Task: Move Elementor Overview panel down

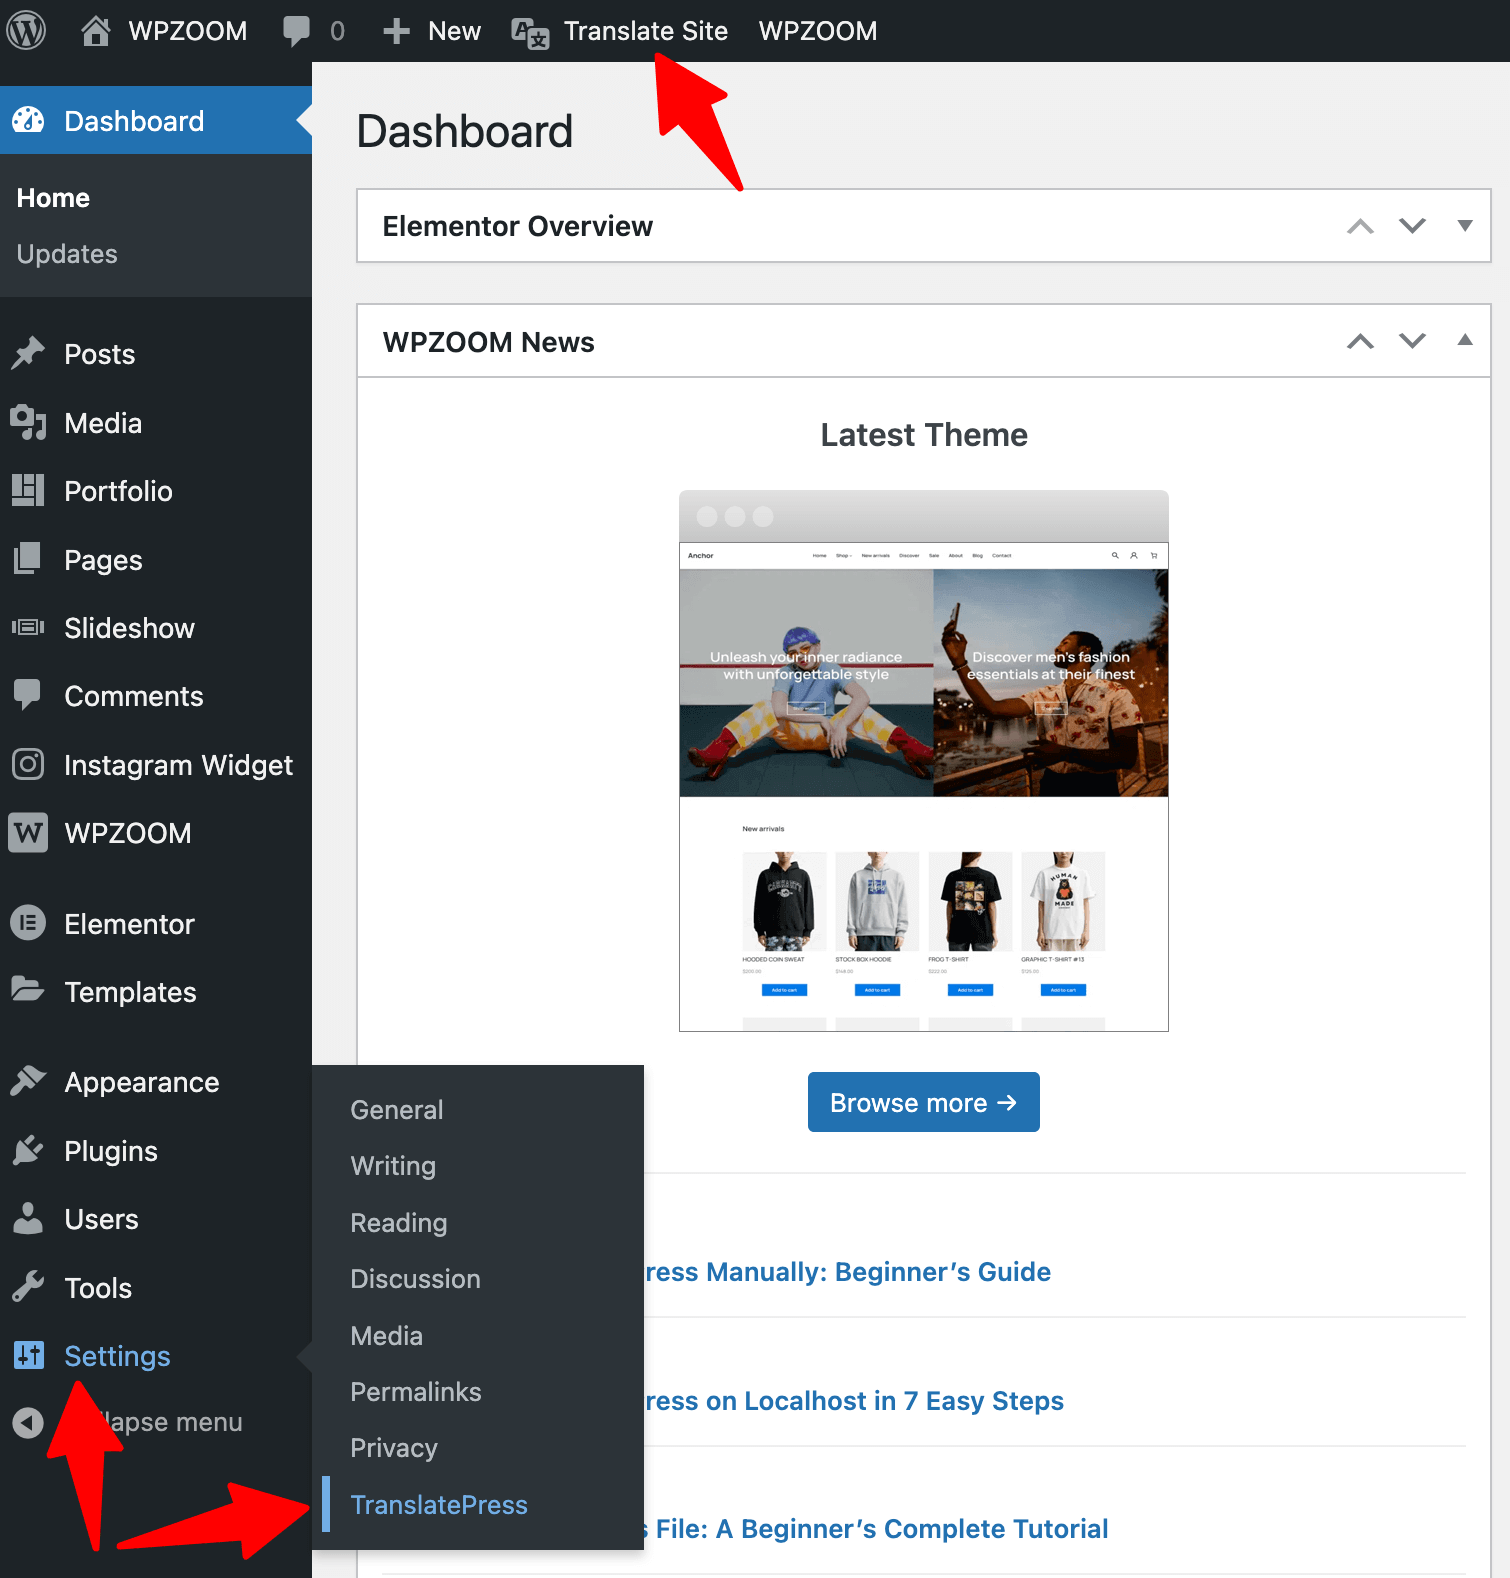Action: [1412, 226]
